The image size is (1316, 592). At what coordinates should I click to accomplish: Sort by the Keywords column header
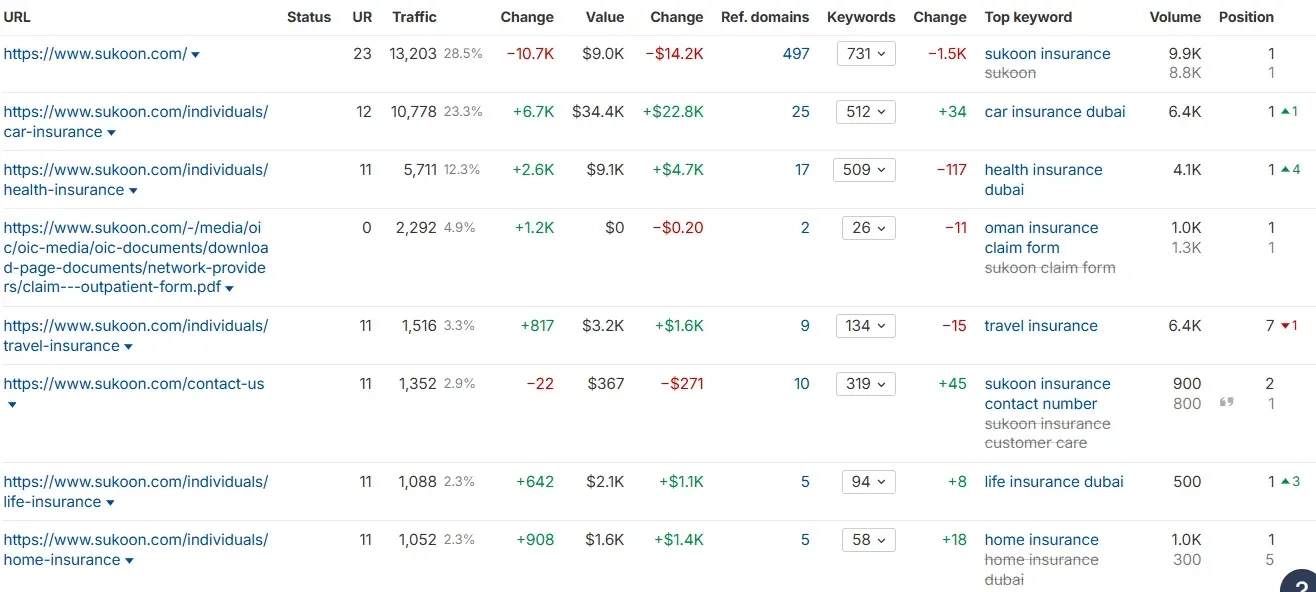(x=861, y=17)
